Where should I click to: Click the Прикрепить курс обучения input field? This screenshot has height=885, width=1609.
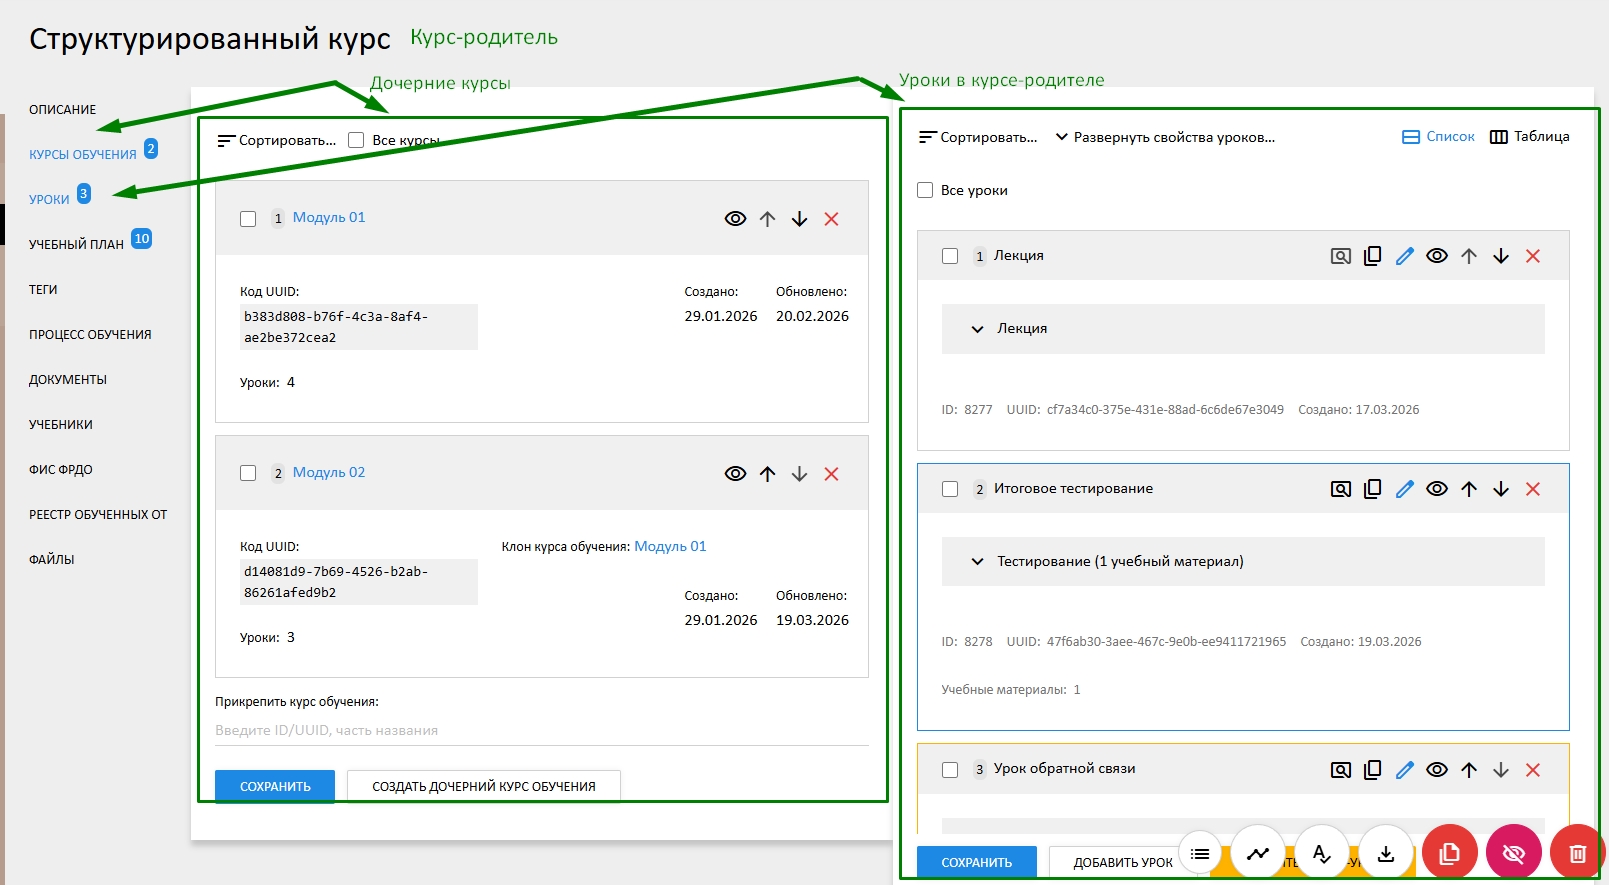tap(540, 730)
